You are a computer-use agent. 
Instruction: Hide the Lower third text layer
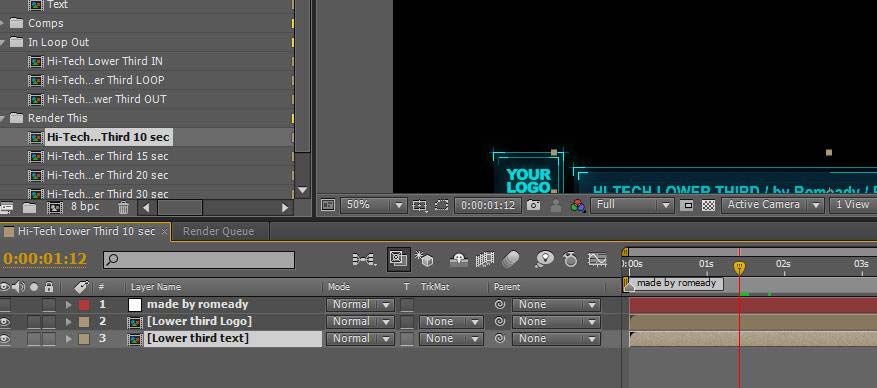5,338
